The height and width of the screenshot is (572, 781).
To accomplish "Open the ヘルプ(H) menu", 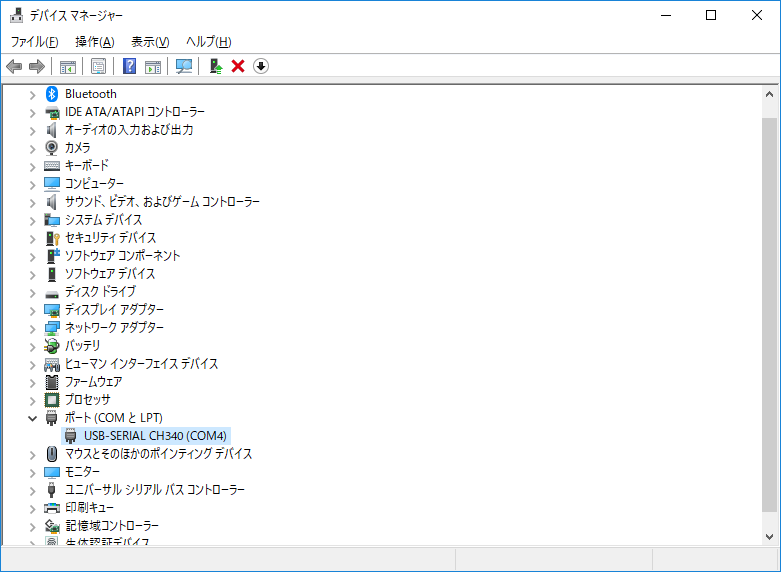I will (209, 42).
